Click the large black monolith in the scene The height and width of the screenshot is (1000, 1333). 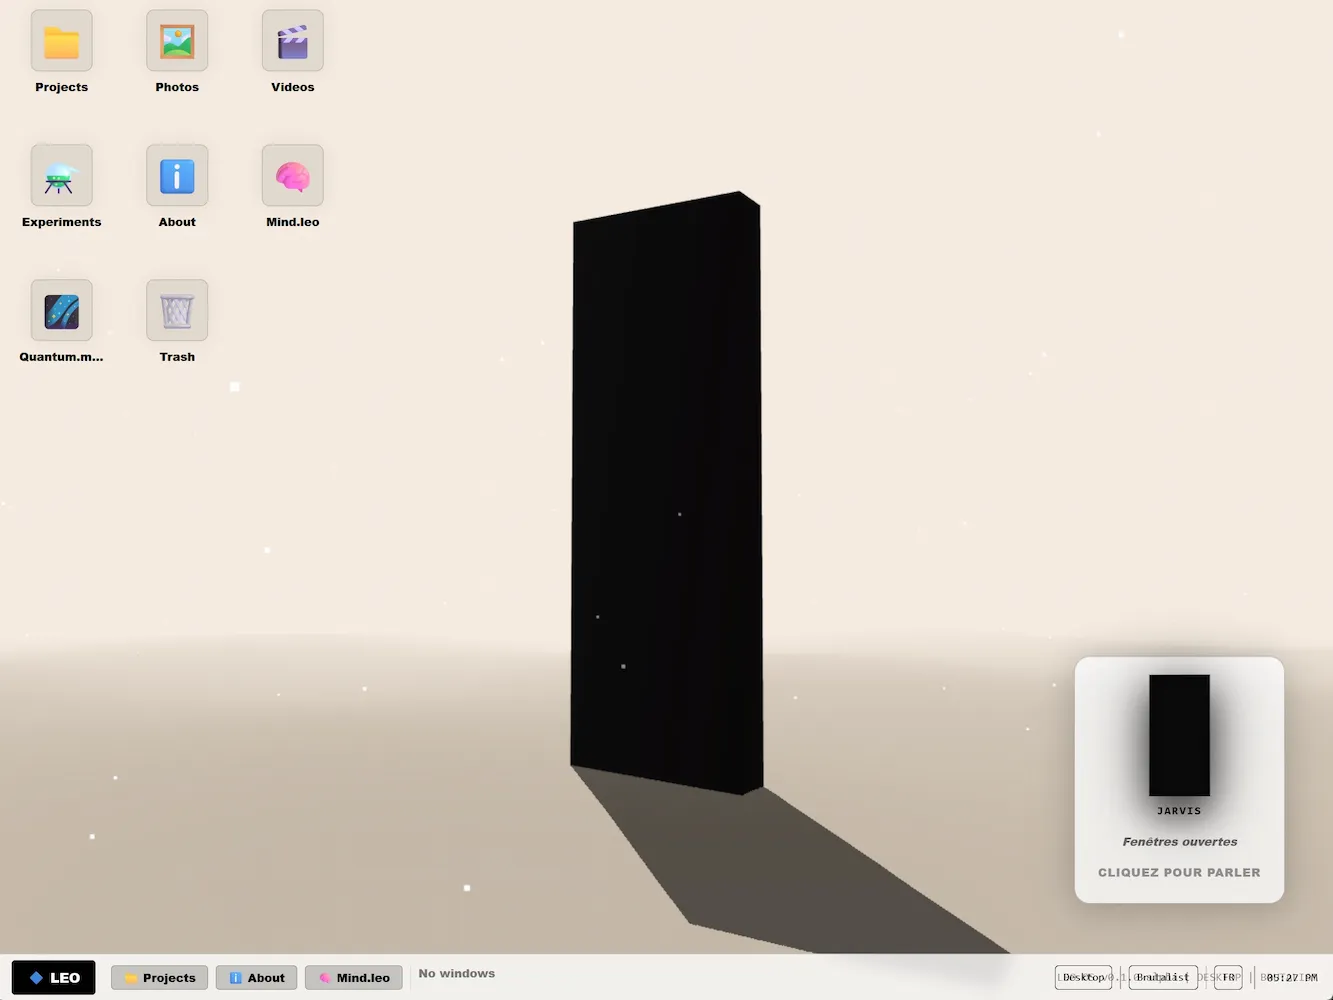[x=666, y=490]
